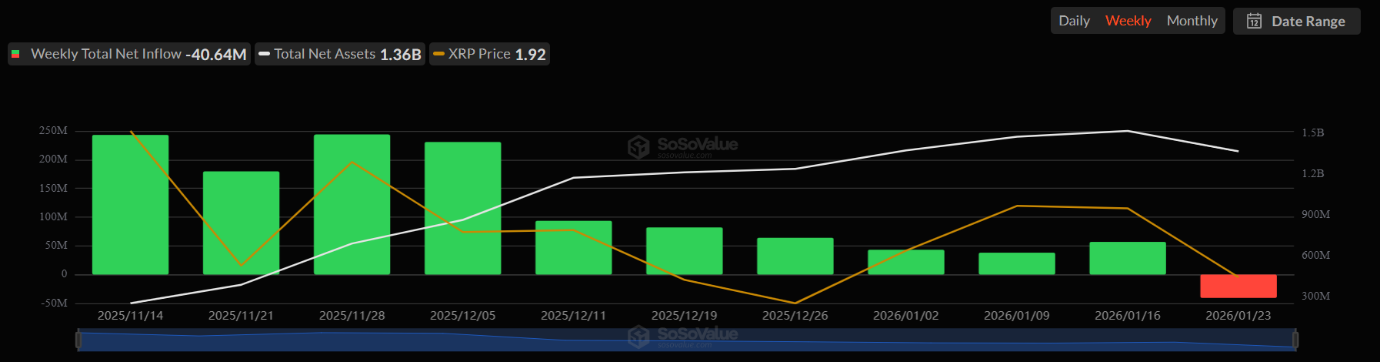Viewport: 1380px width, 362px height.
Task: Select the 2025/11/28 green bar
Action: pyautogui.click(x=352, y=204)
